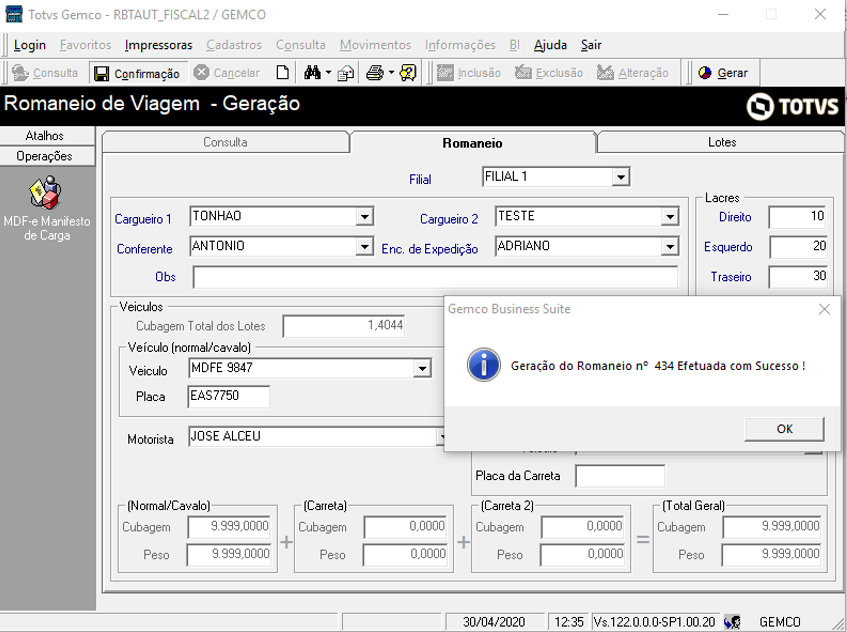
Task: Click the Placa da Carreta field
Action: click(x=620, y=476)
